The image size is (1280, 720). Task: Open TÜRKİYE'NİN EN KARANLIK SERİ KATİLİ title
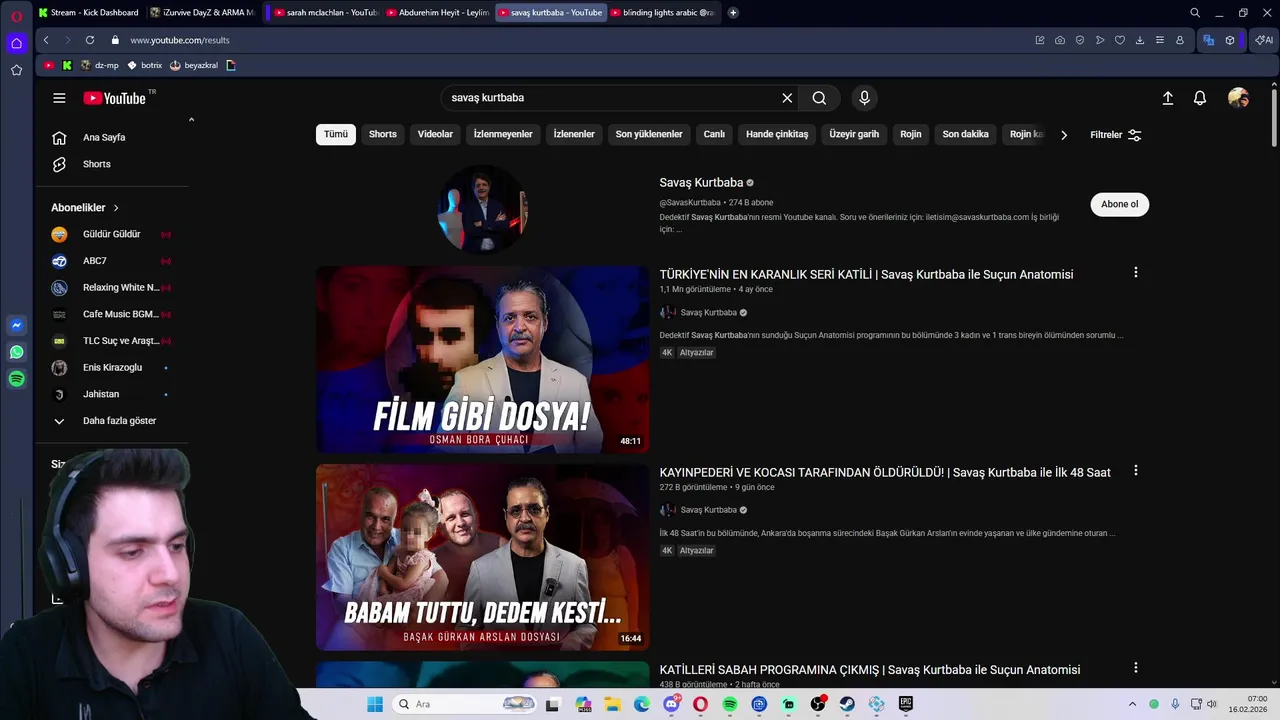pyautogui.click(x=866, y=275)
